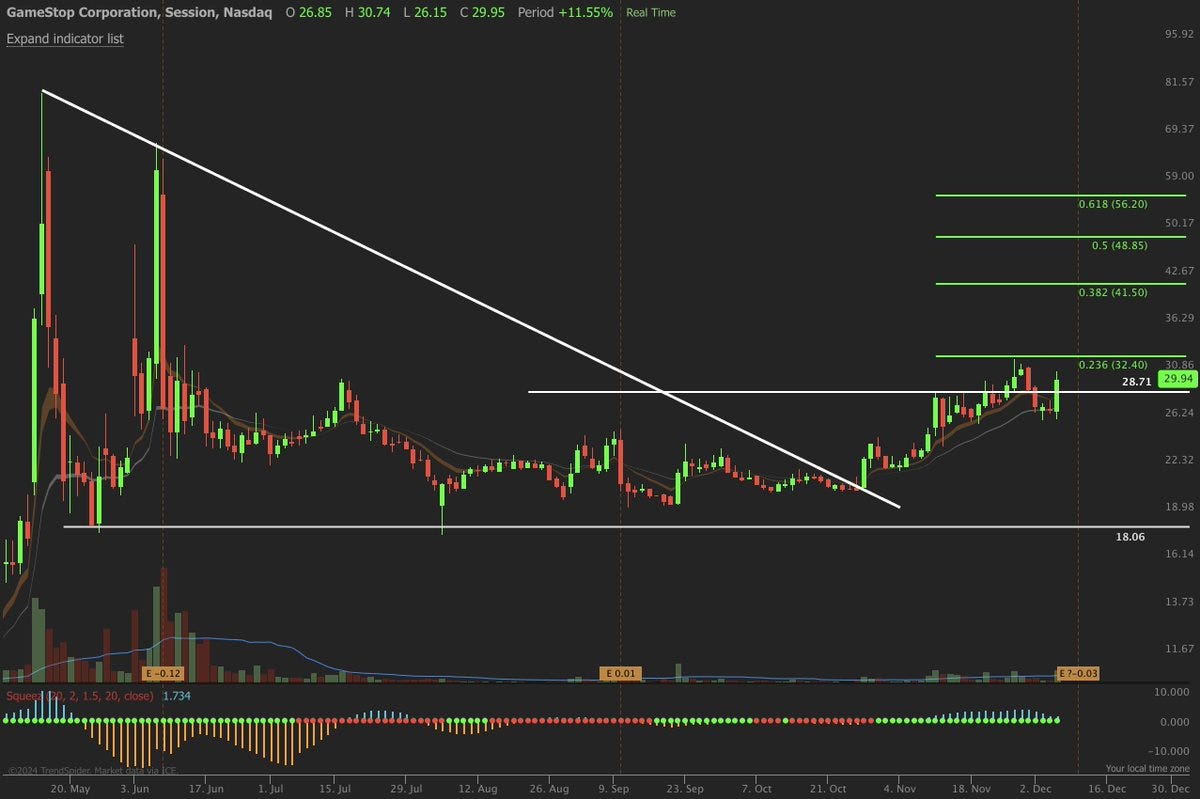Click the green 29.94 current price tag

click(1176, 379)
